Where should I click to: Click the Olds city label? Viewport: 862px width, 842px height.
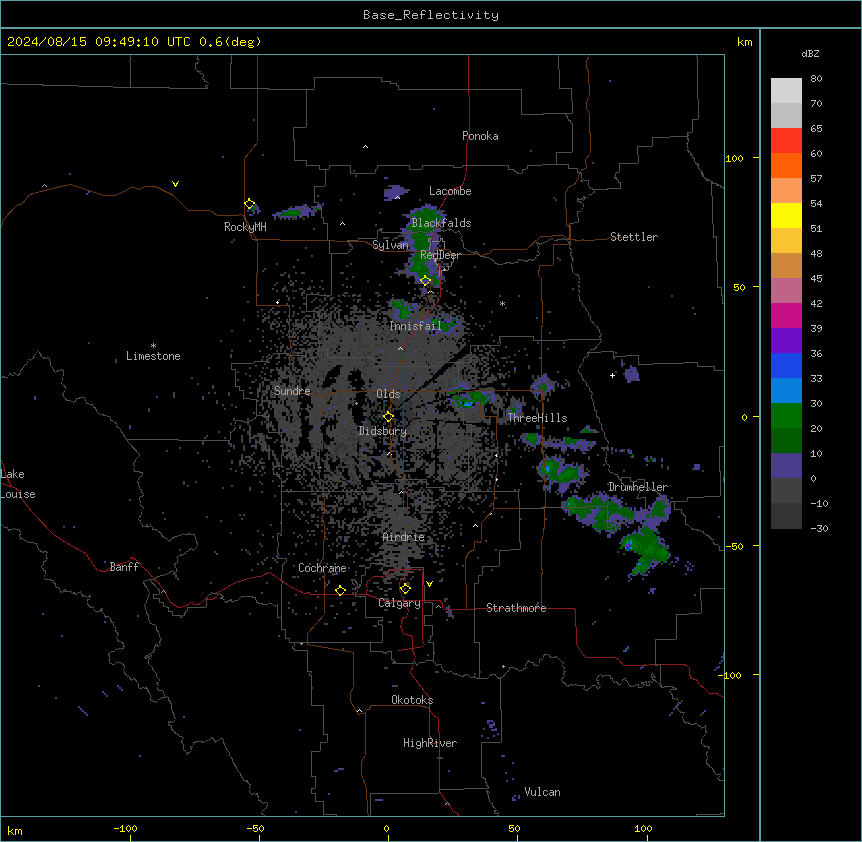[388, 394]
